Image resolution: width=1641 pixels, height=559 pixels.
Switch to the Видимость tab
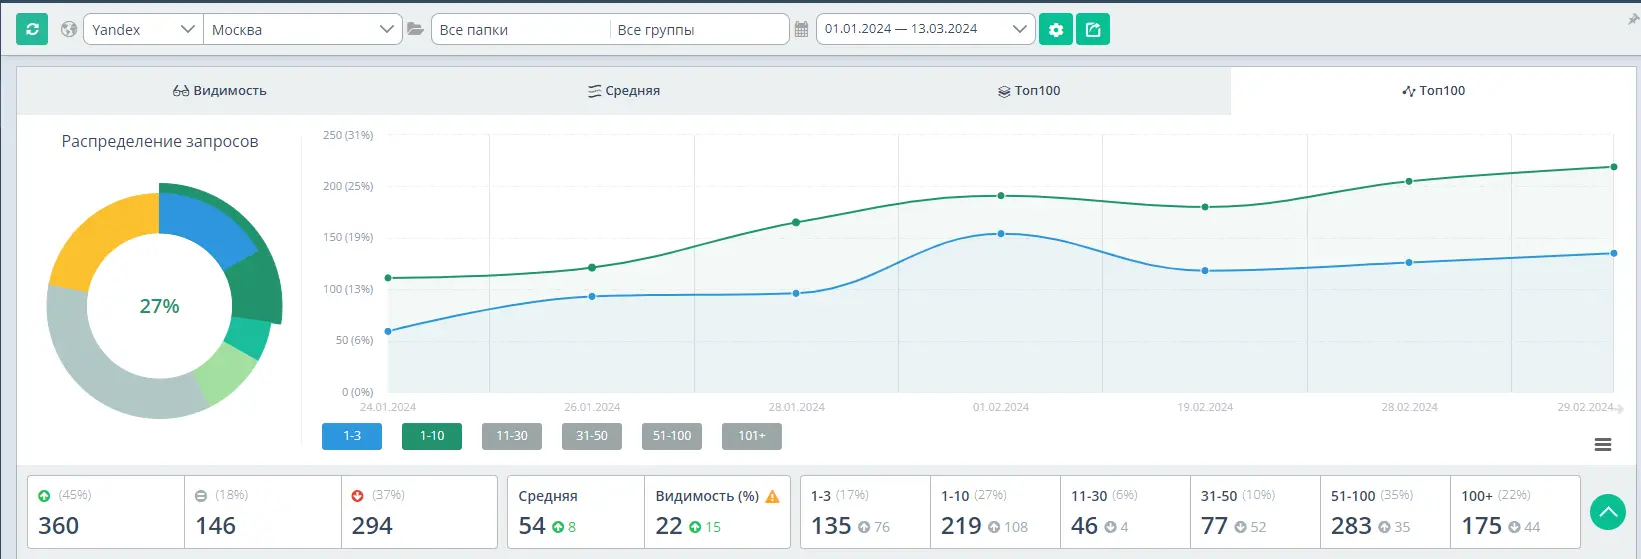(x=220, y=90)
